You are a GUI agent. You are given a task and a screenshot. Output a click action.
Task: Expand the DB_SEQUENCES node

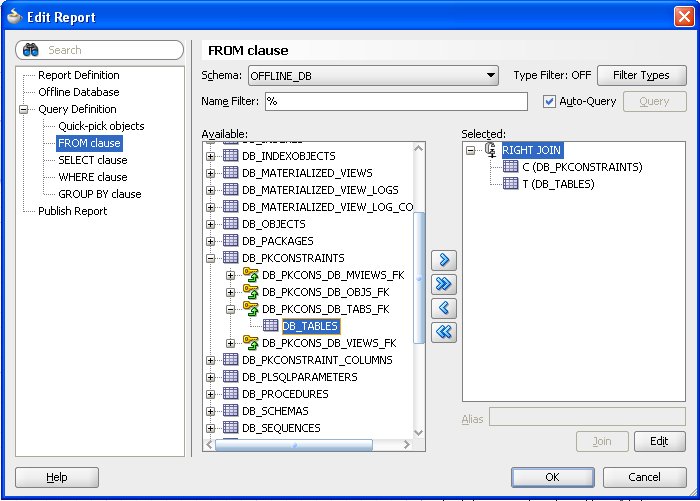click(x=211, y=428)
